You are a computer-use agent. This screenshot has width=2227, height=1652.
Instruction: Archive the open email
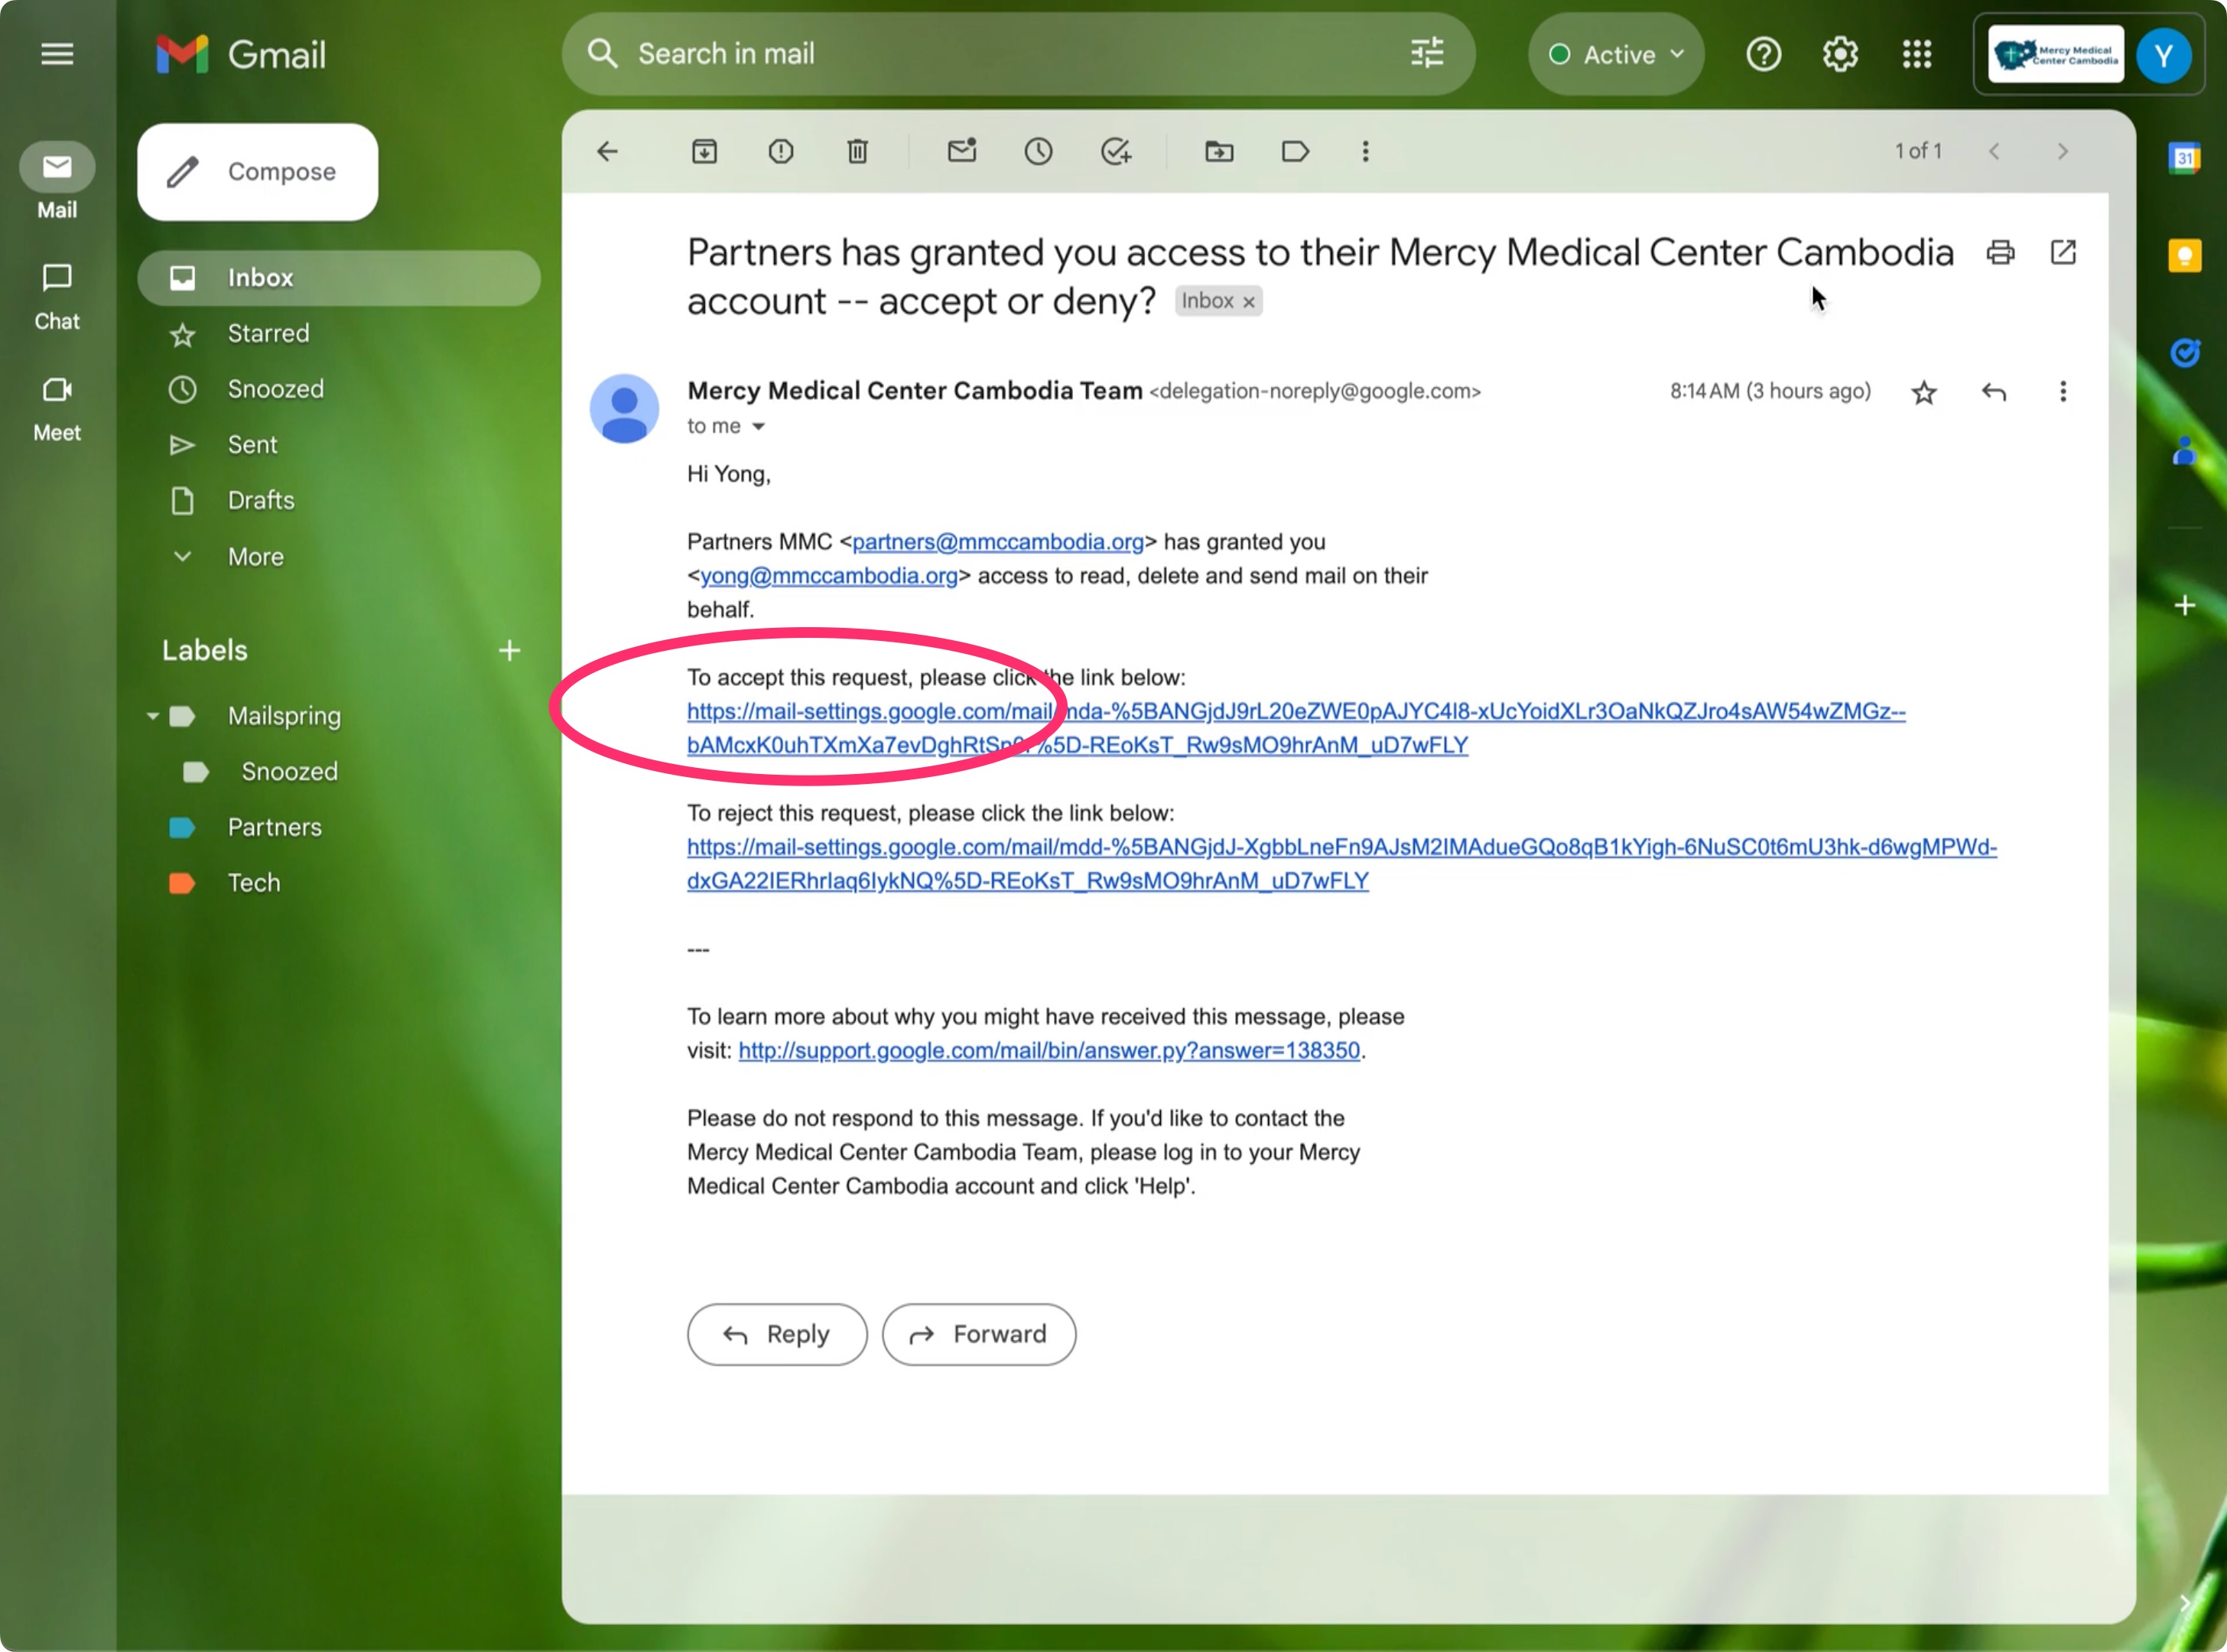[704, 151]
